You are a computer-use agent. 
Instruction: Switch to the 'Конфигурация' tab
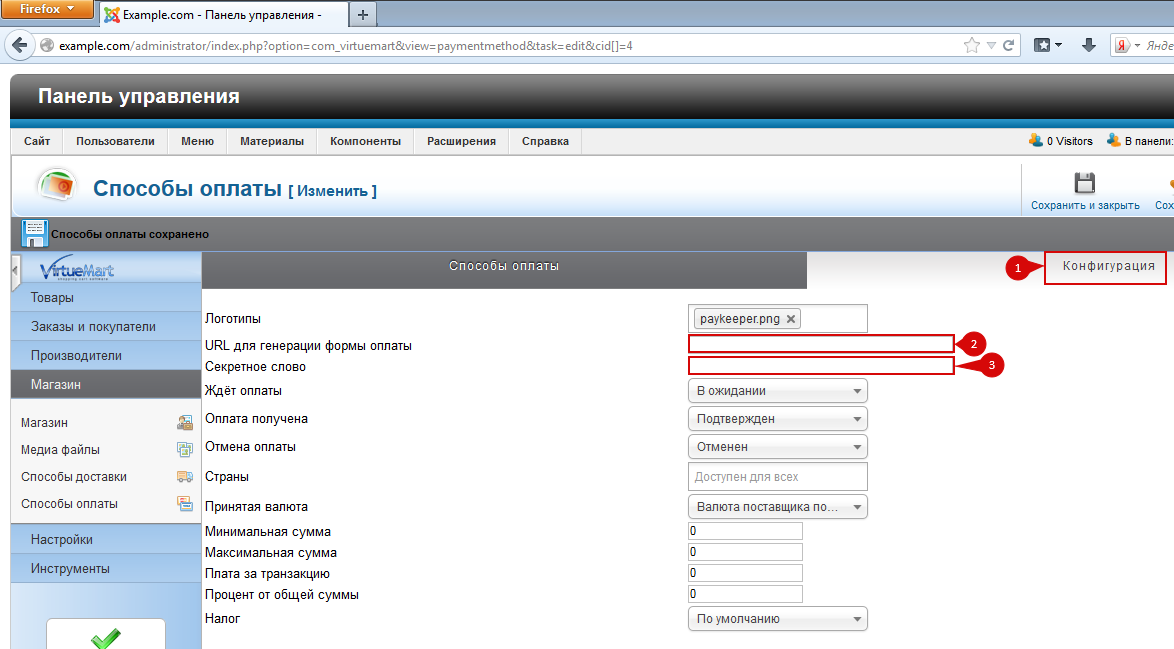[x=1107, y=266]
